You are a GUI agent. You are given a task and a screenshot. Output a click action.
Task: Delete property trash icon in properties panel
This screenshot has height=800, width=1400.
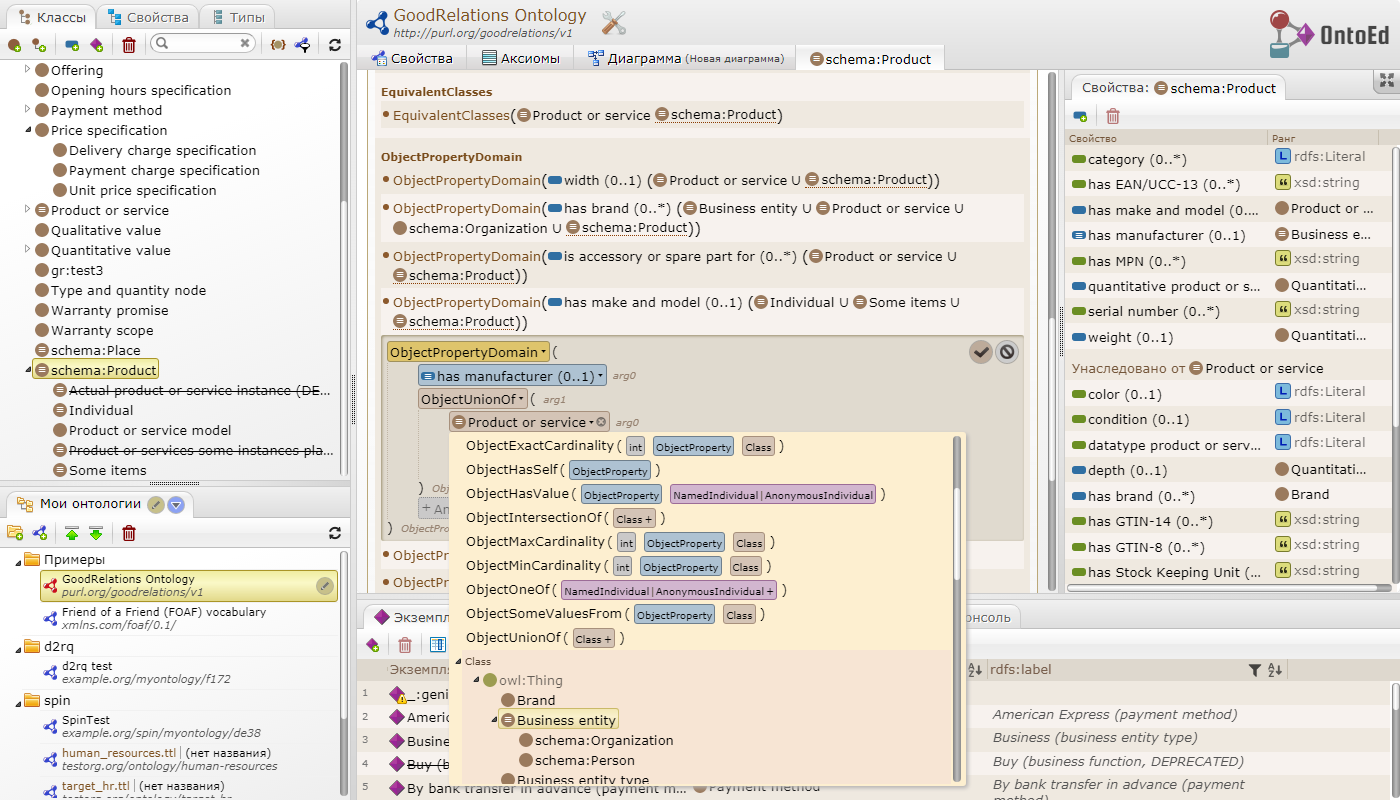click(x=1113, y=116)
